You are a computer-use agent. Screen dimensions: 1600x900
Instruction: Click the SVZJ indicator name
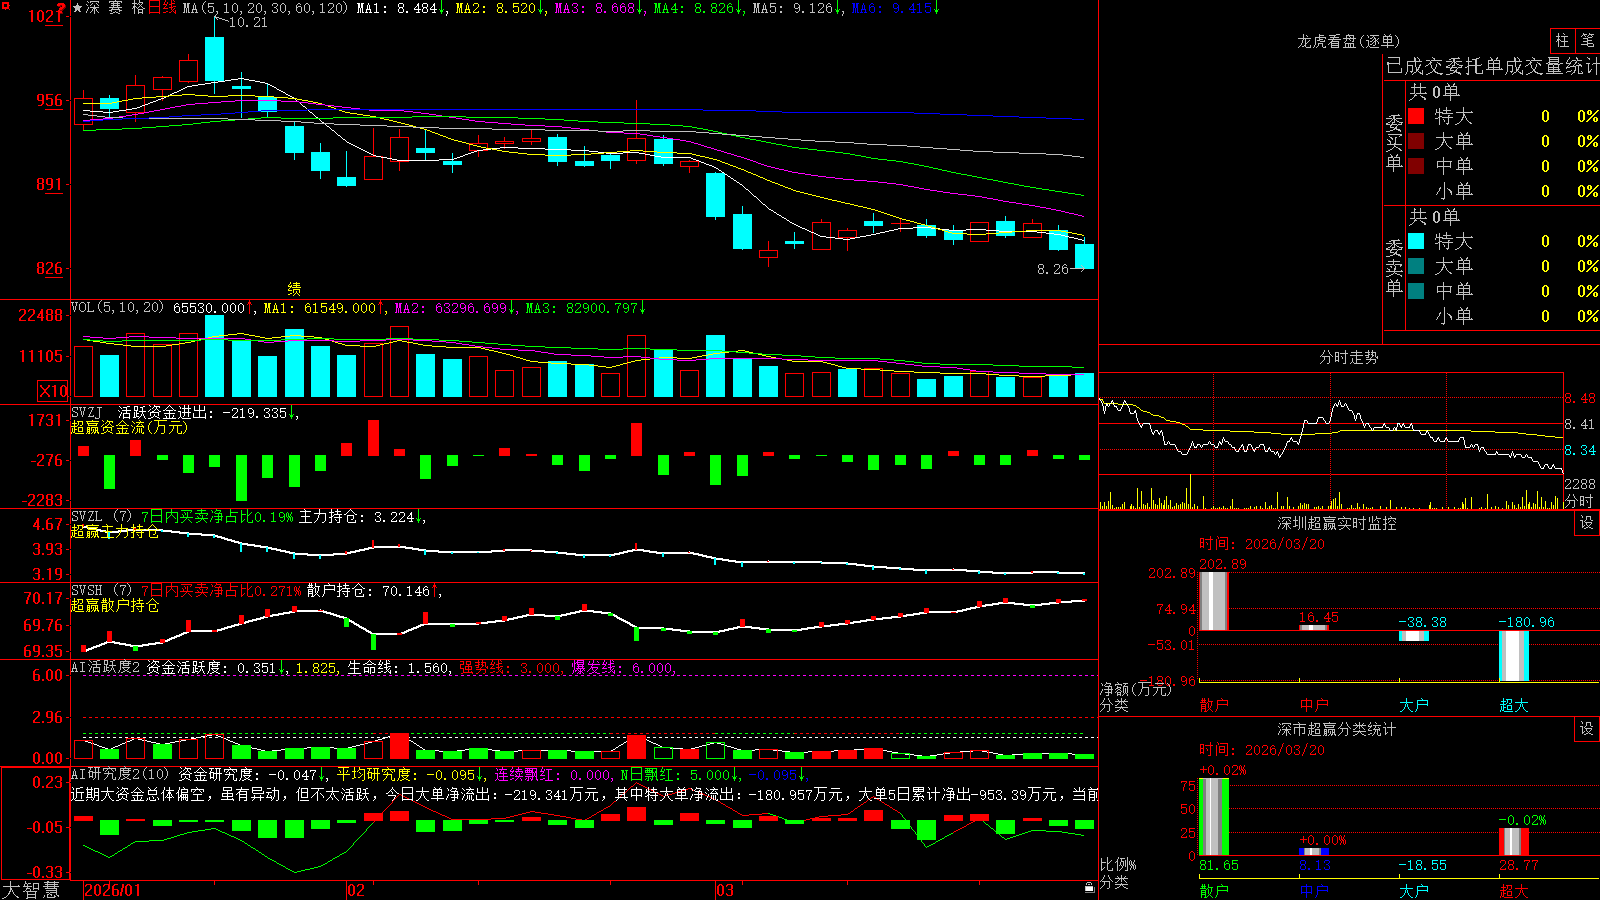click(x=86, y=412)
